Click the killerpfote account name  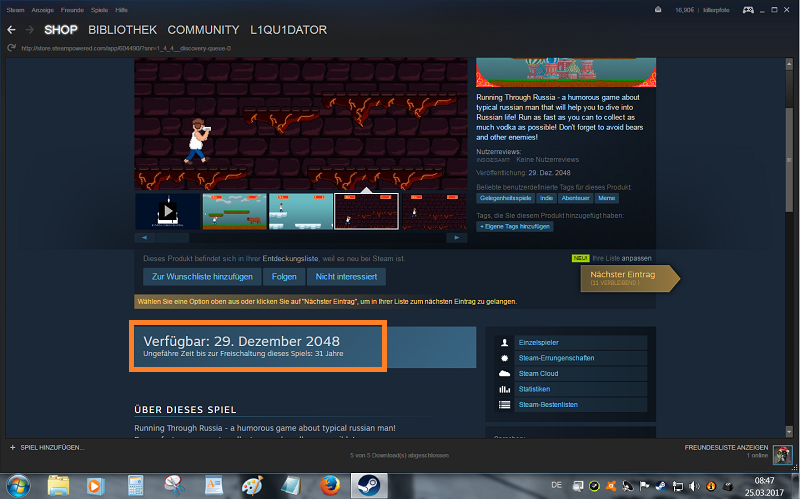click(x=716, y=10)
